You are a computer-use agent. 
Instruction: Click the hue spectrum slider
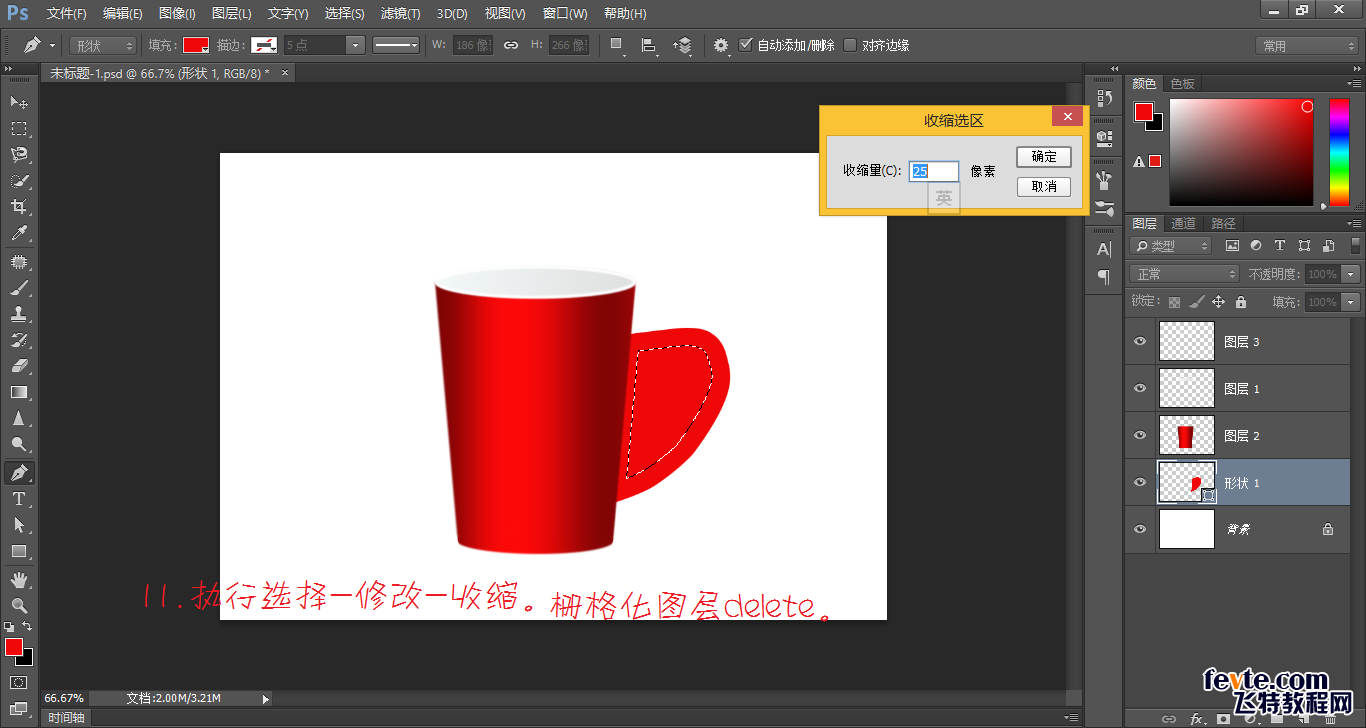tap(1338, 152)
